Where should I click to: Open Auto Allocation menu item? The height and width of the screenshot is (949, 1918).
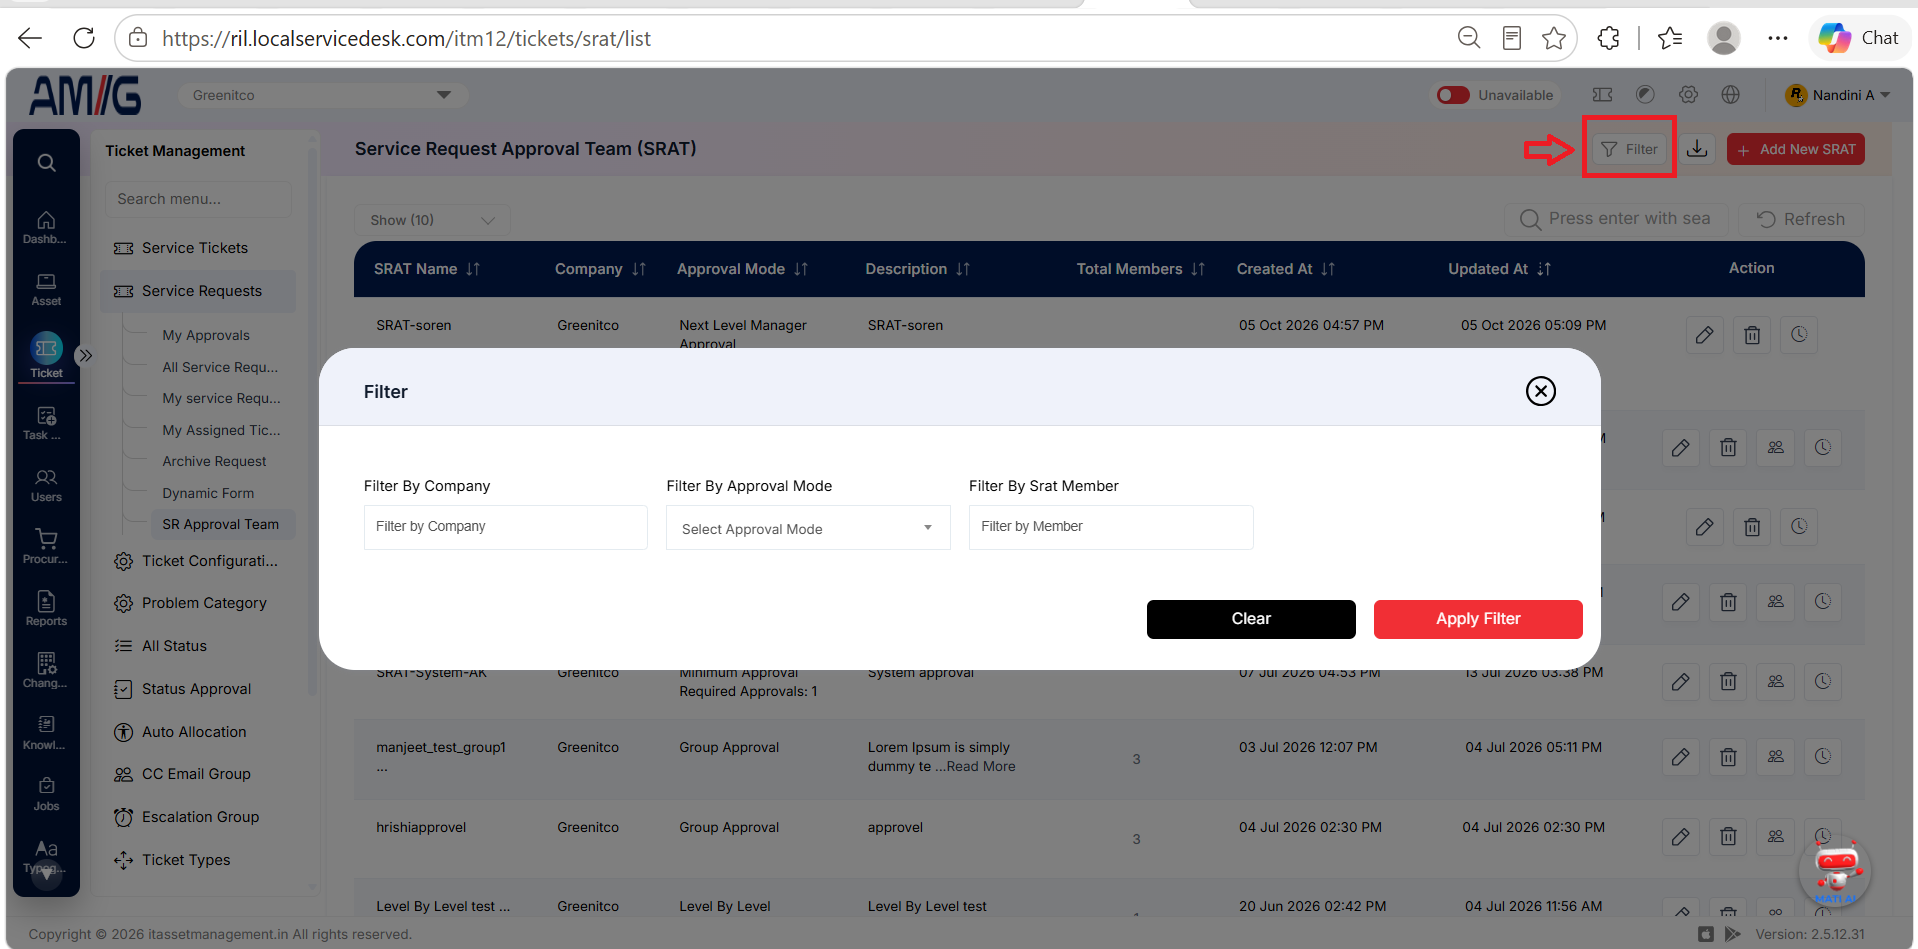[x=194, y=732]
